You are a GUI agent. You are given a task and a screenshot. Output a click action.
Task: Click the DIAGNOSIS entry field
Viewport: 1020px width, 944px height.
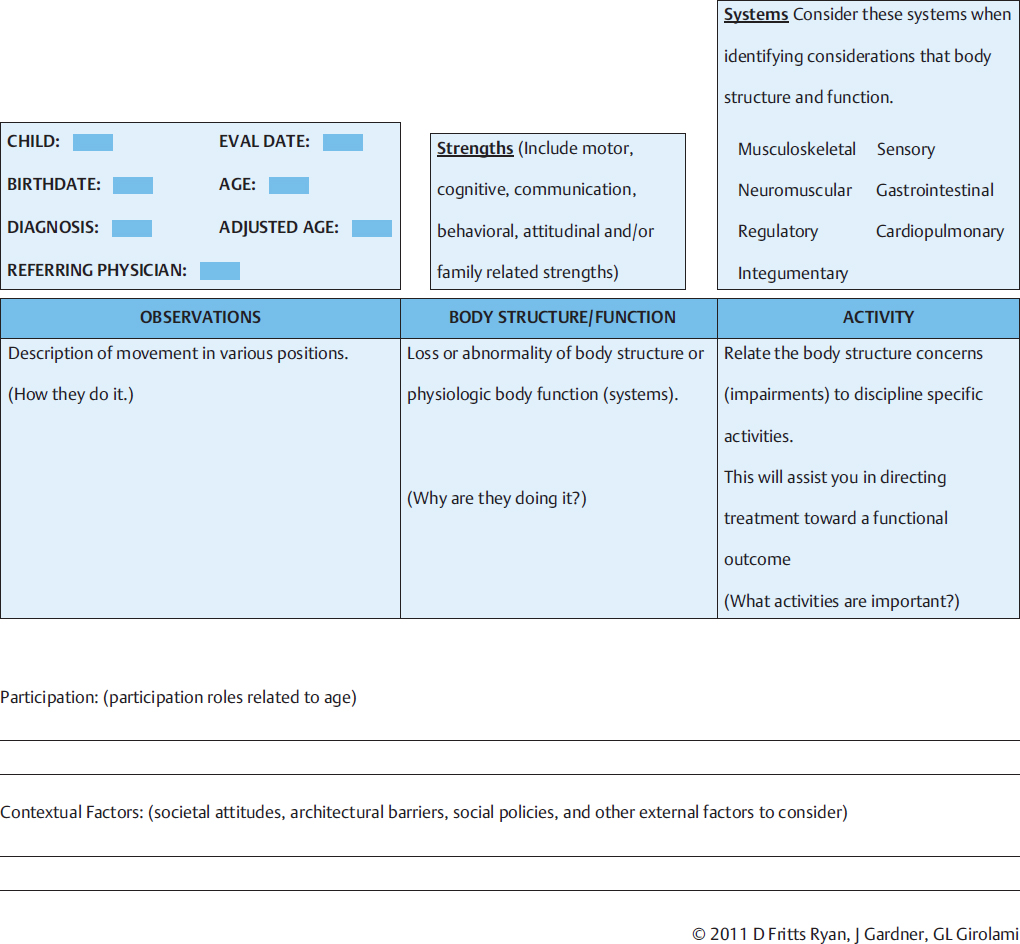click(132, 228)
